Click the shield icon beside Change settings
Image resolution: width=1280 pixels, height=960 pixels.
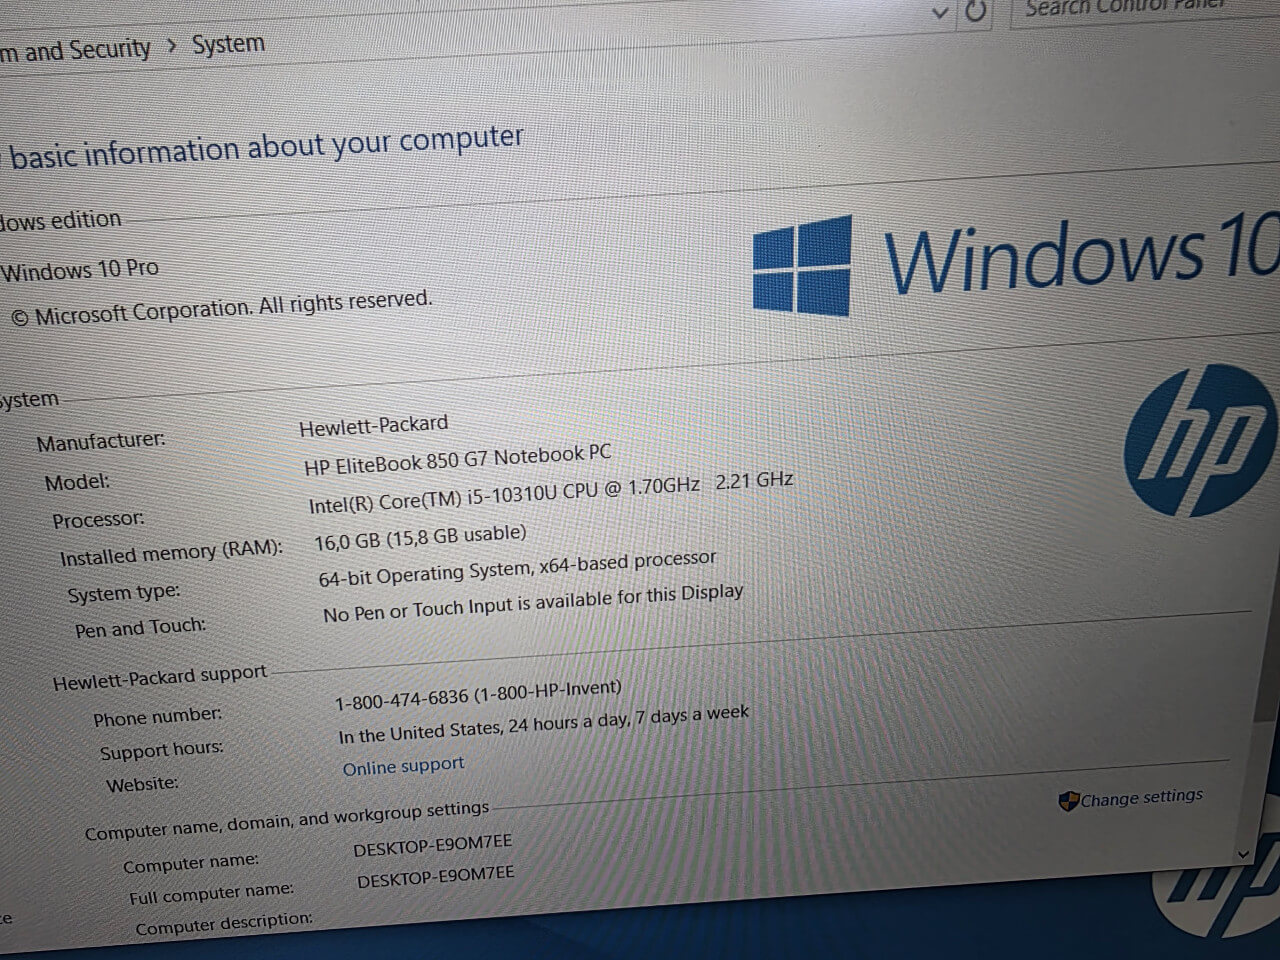click(x=1068, y=801)
